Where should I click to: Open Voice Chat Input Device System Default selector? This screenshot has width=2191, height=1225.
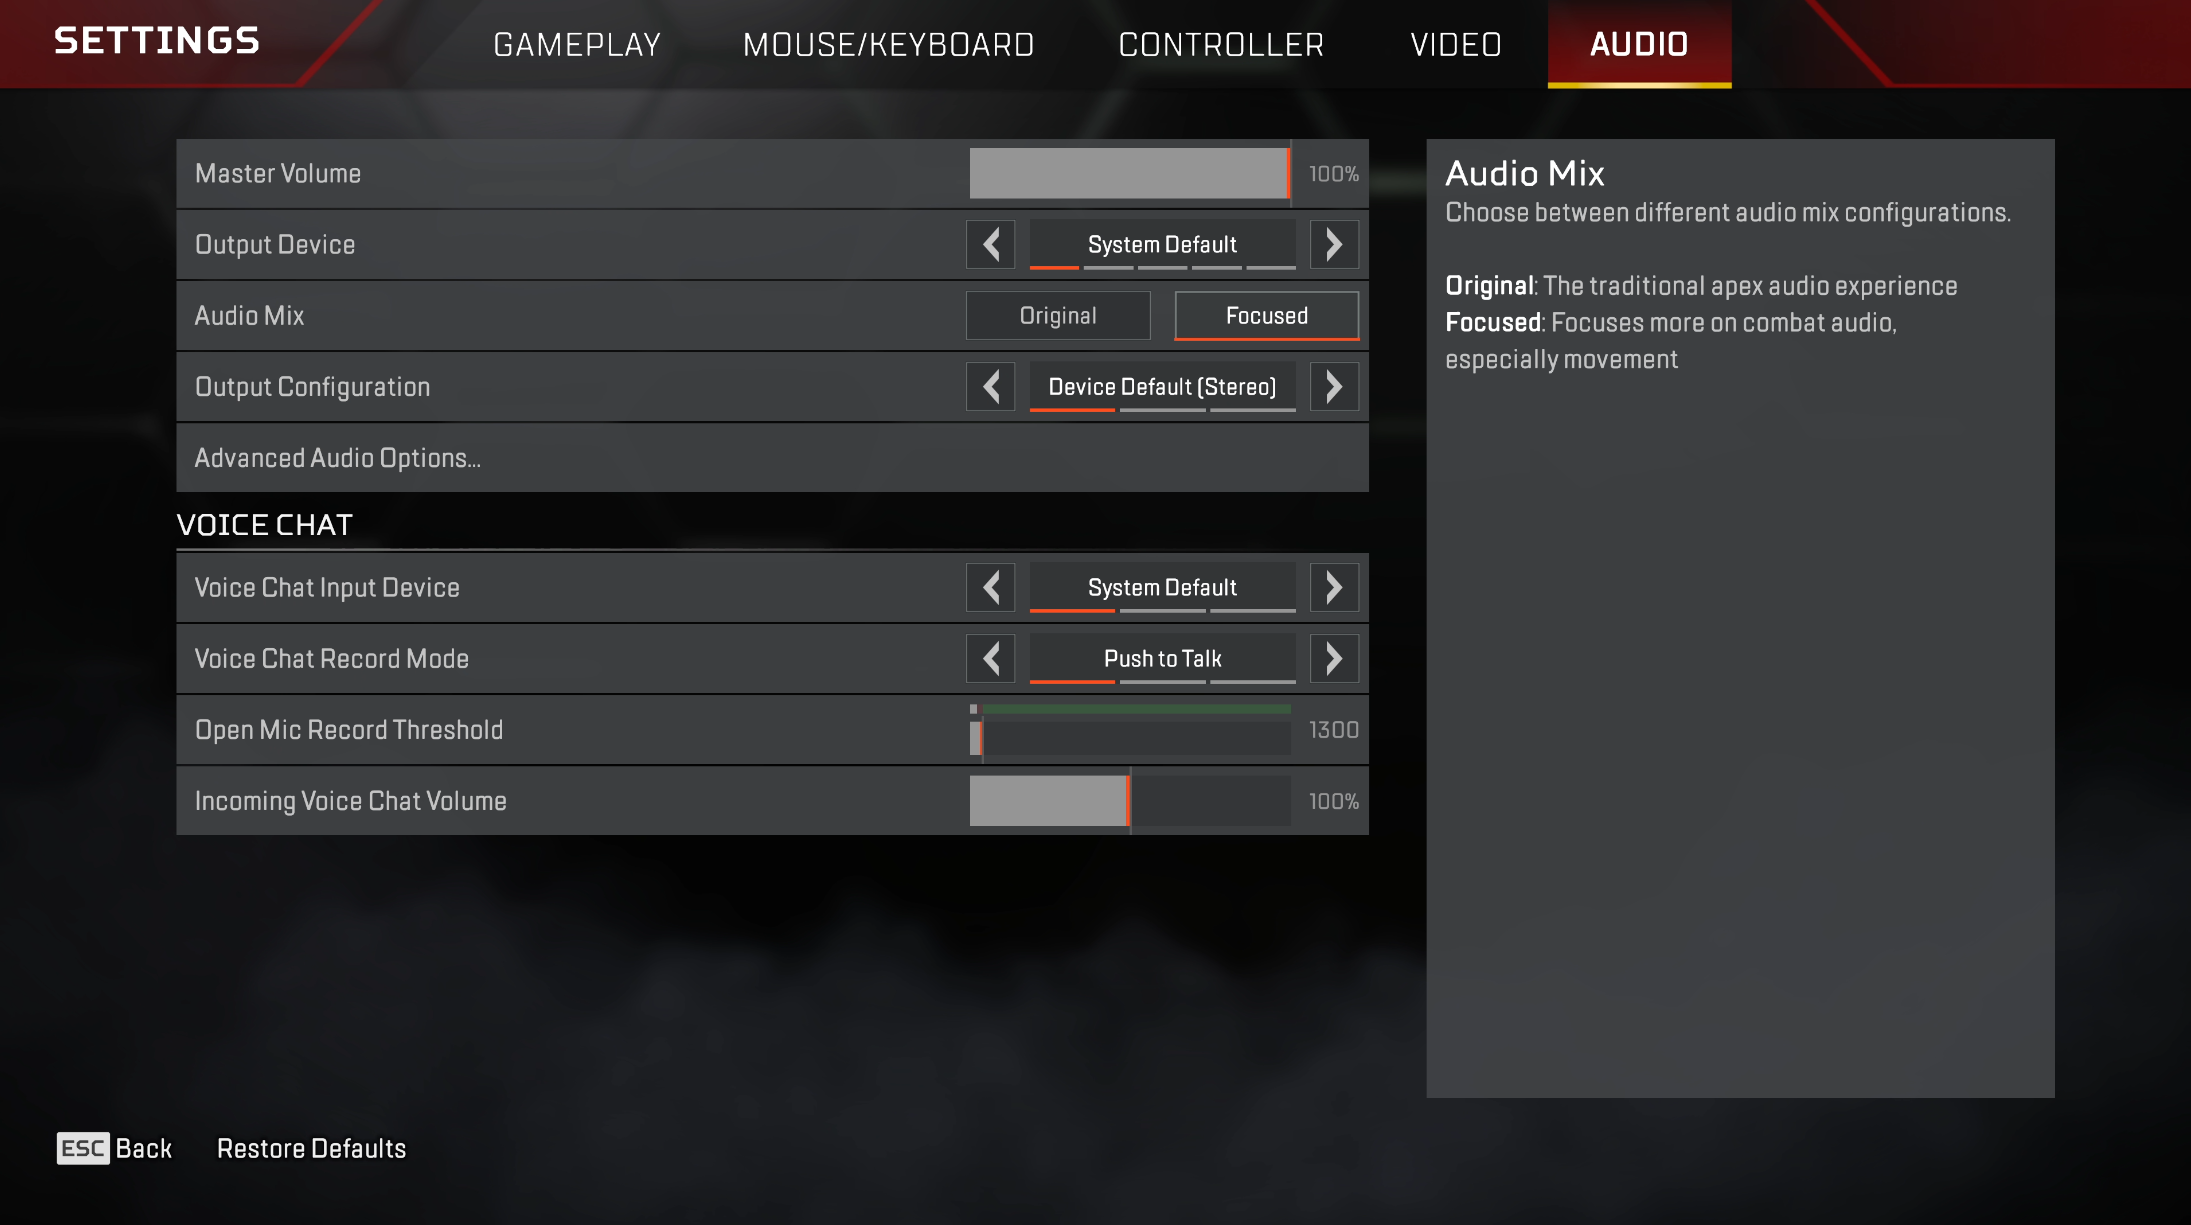(1162, 587)
